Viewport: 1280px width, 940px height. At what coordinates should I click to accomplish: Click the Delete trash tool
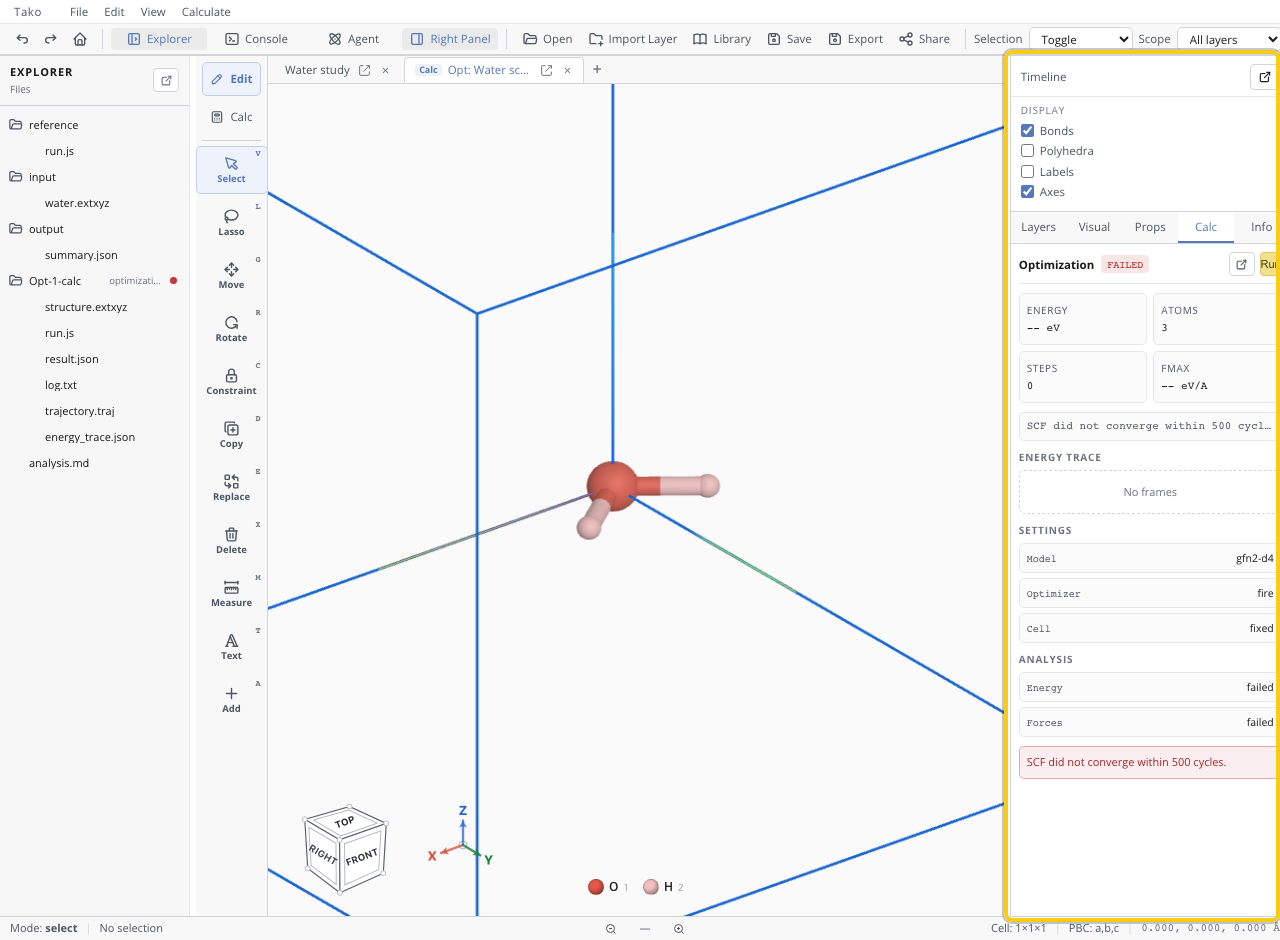(x=231, y=540)
